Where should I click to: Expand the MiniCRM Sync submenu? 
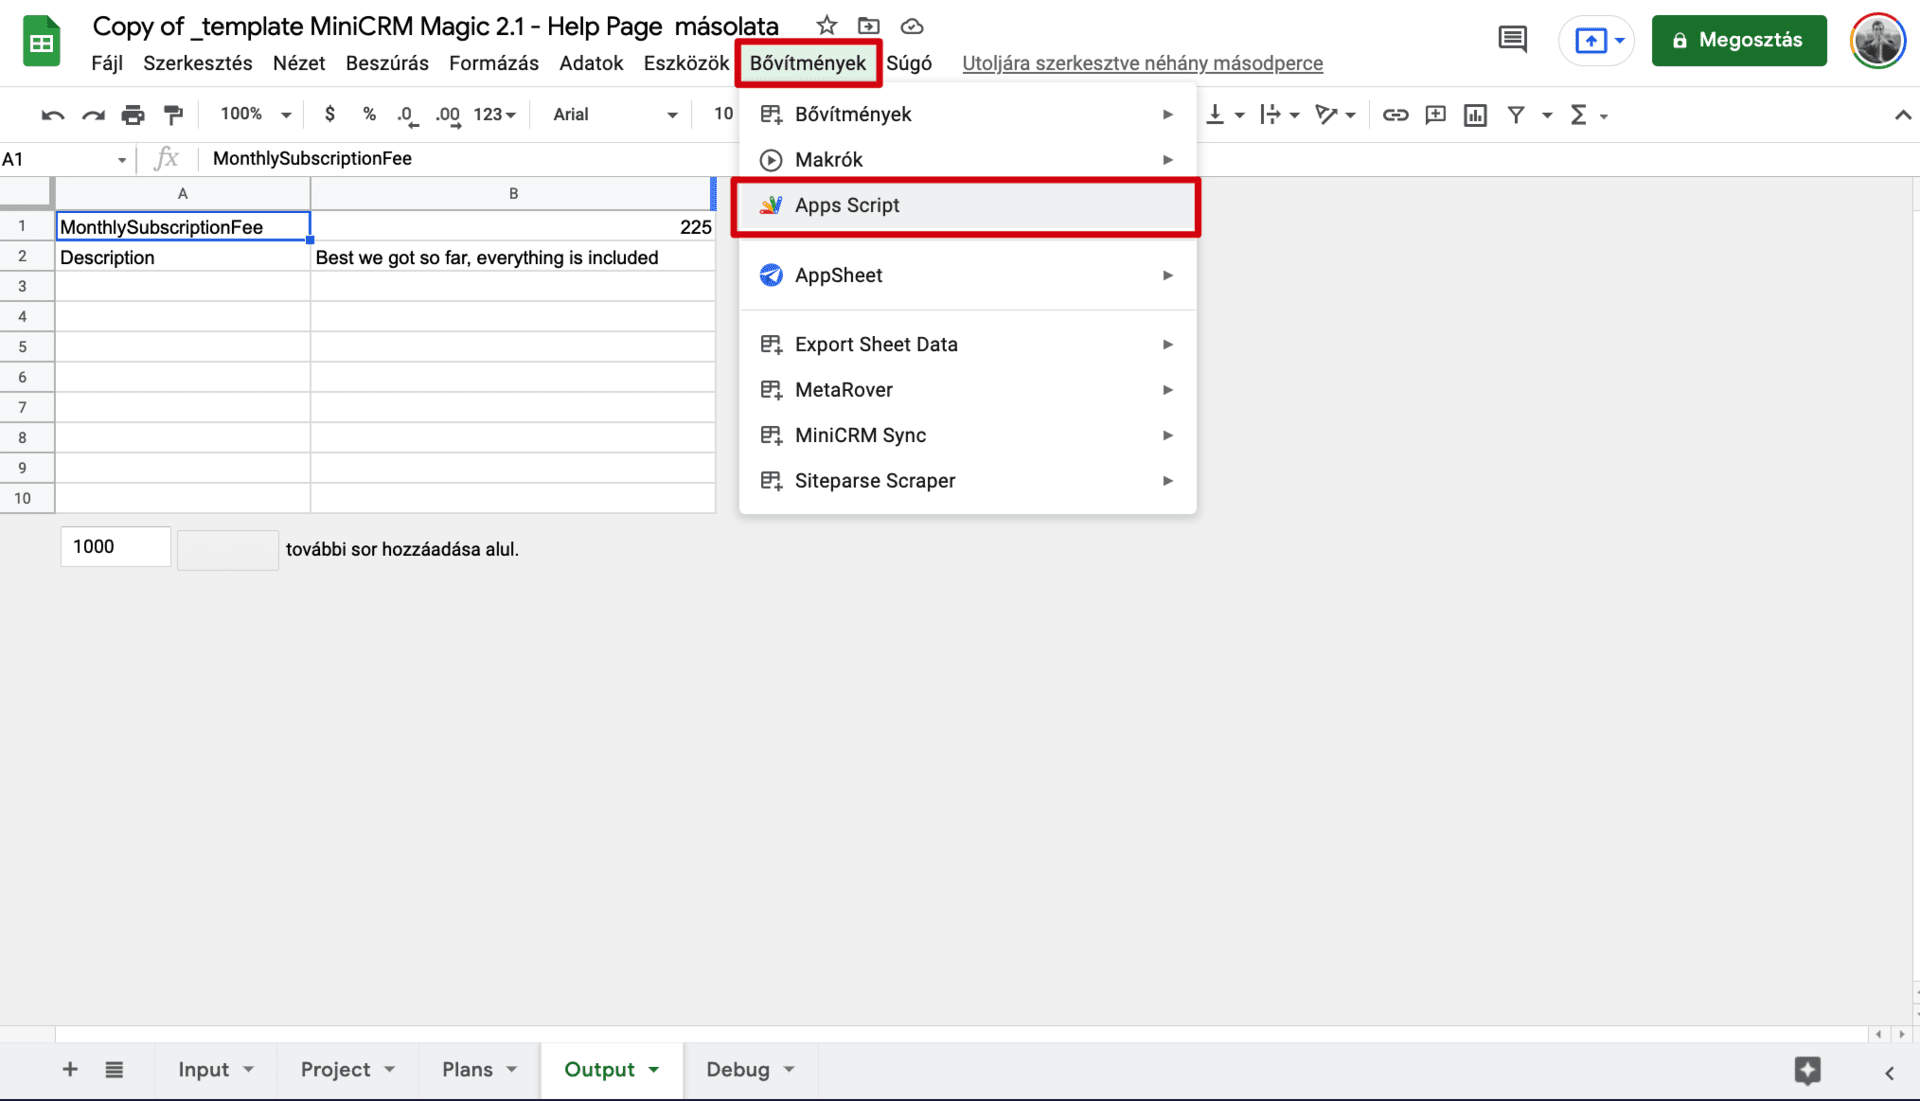pyautogui.click(x=966, y=436)
